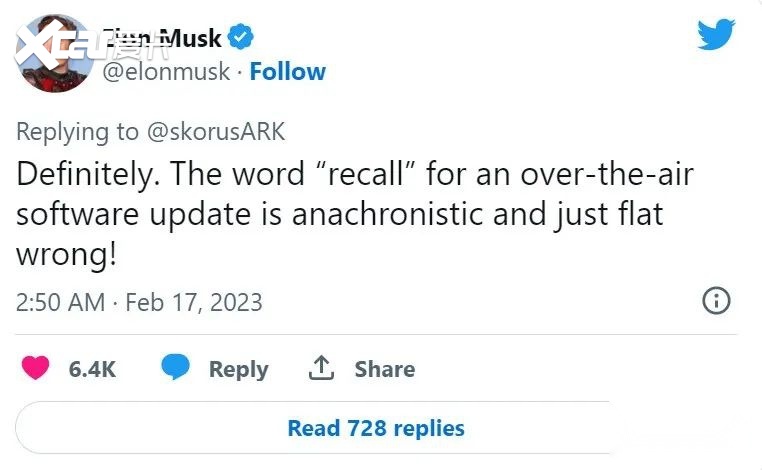
Task: Follow the @elonmusk account
Action: click(288, 72)
